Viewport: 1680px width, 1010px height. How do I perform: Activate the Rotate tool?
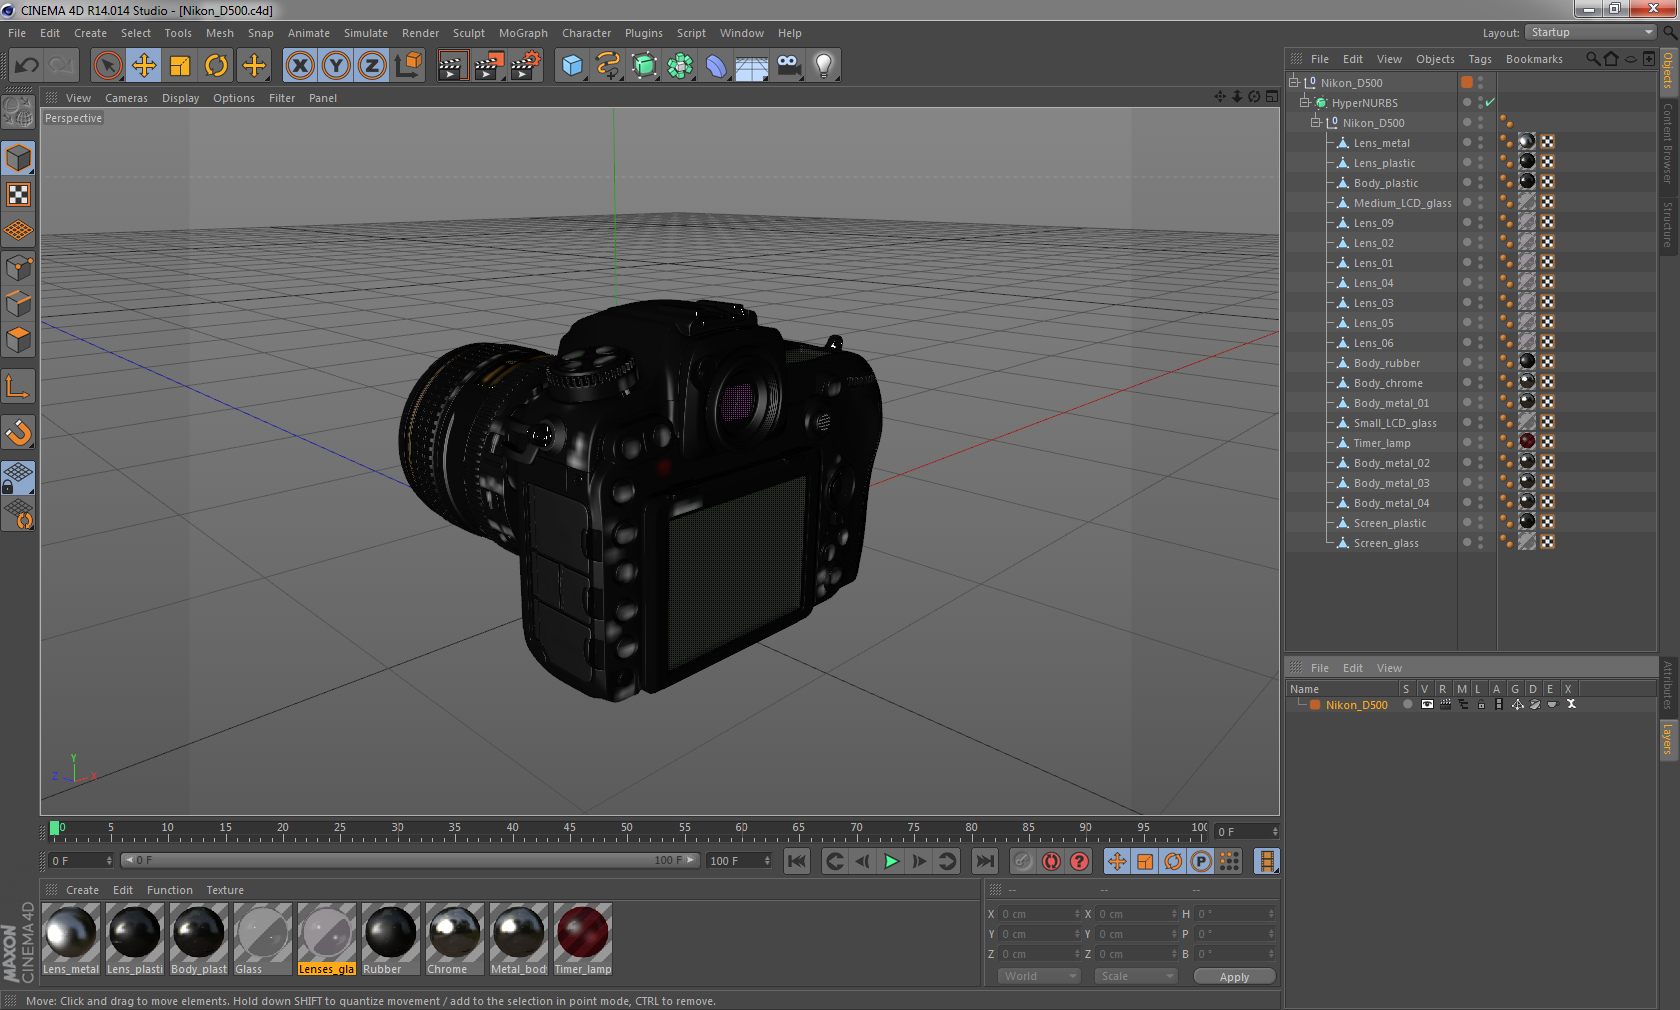pos(216,66)
